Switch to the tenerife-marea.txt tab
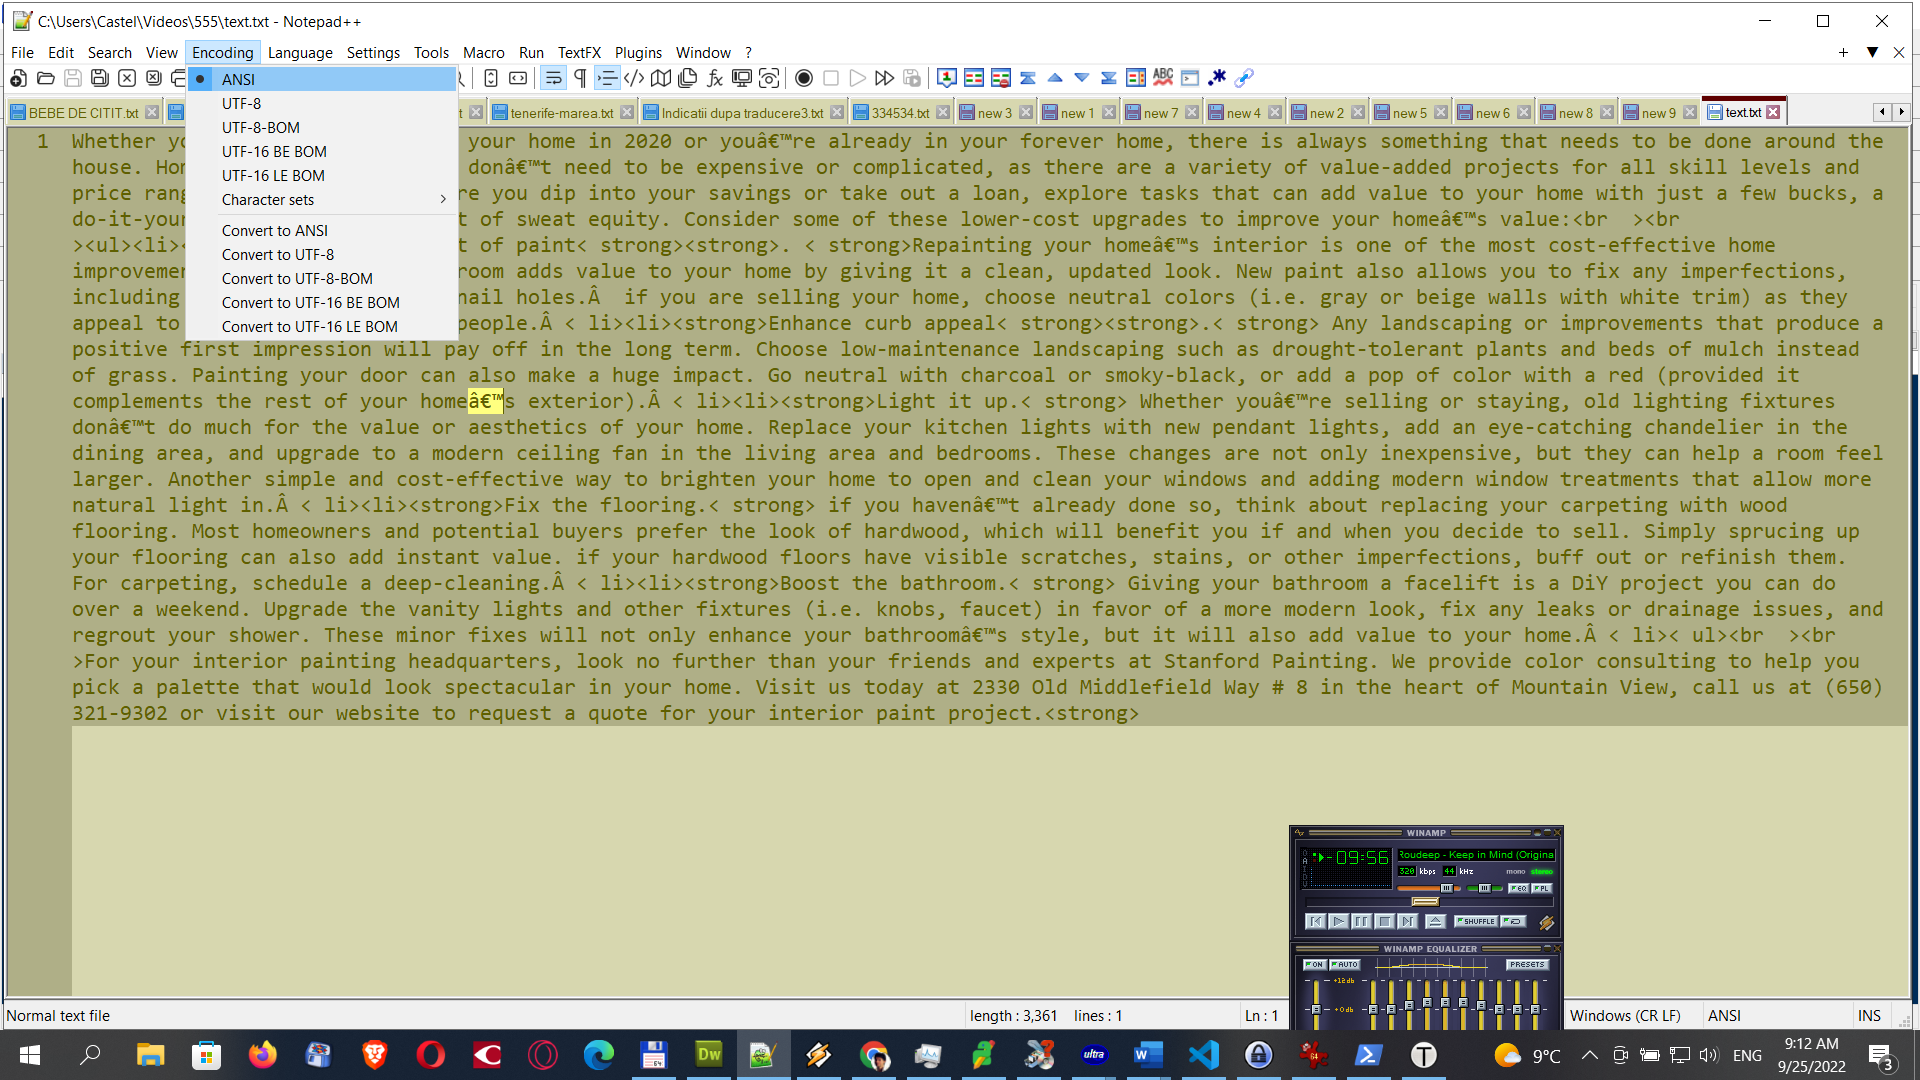 pos(561,113)
